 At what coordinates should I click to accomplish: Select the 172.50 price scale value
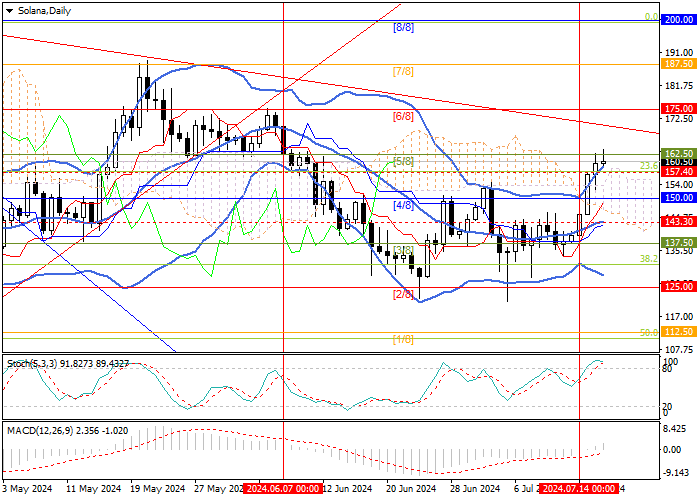pos(679,119)
